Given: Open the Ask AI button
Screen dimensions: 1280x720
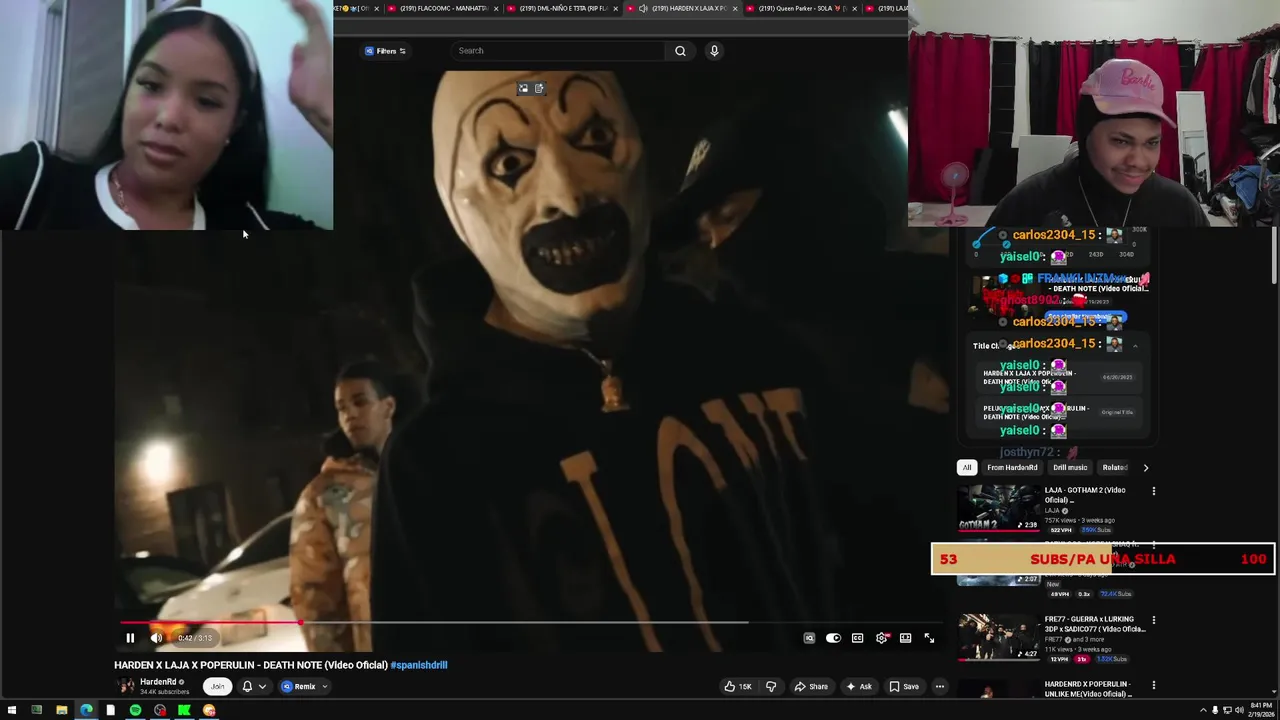Looking at the screenshot, I should tap(859, 686).
